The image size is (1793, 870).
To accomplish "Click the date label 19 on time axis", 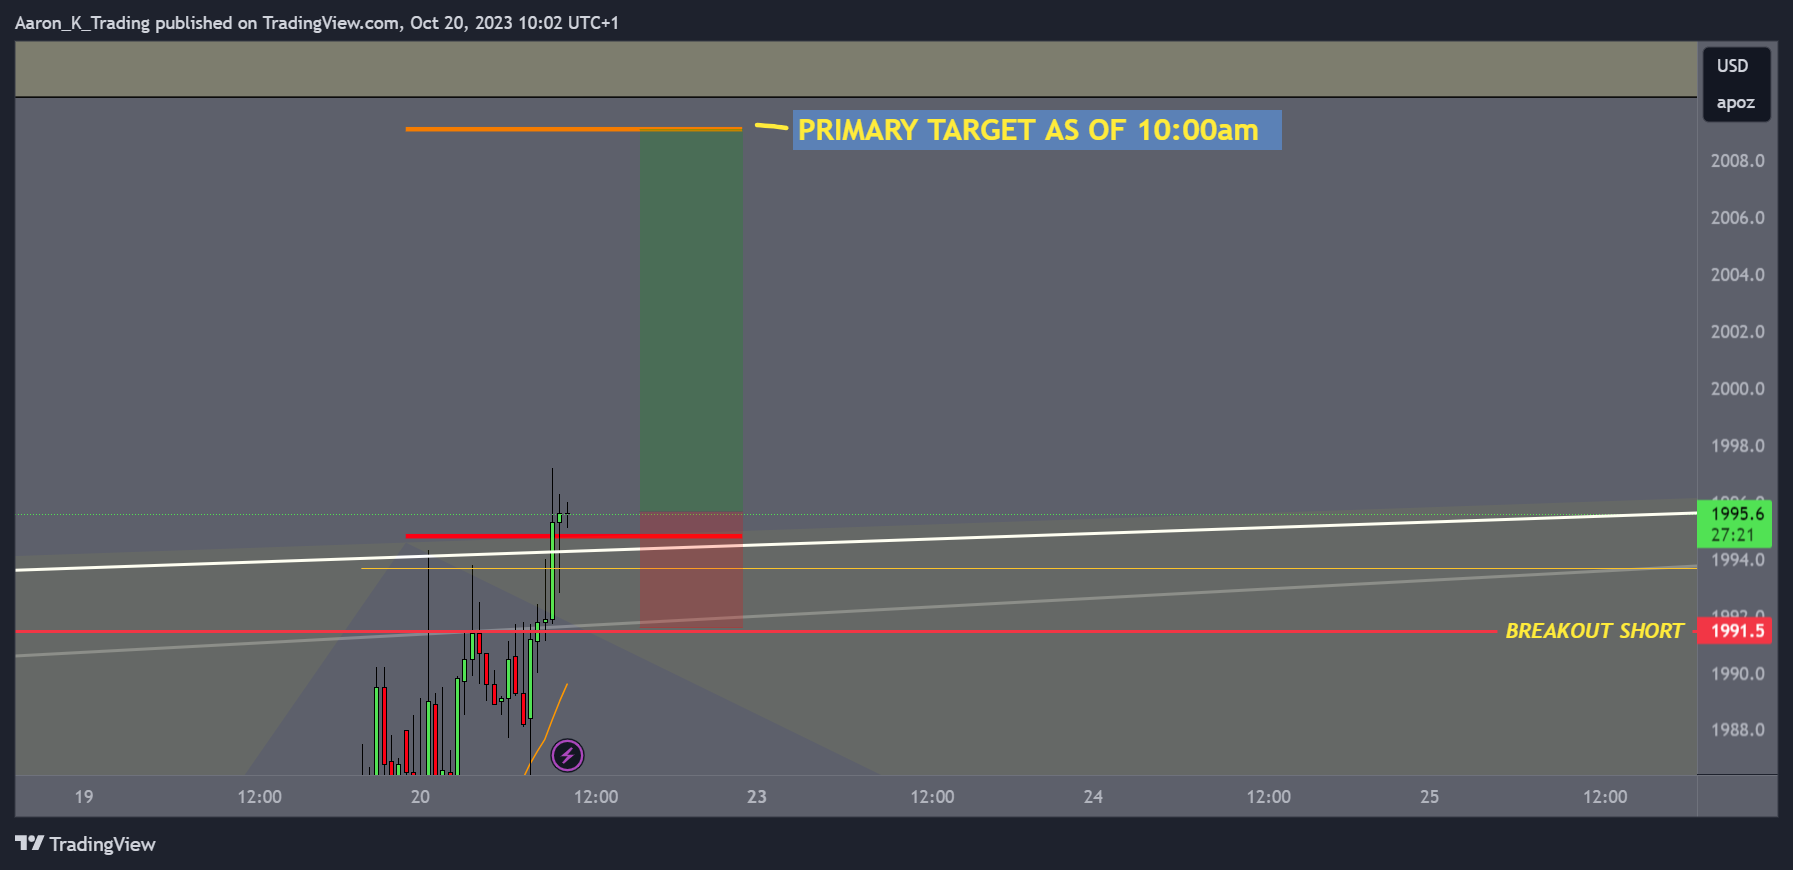I will [x=84, y=797].
